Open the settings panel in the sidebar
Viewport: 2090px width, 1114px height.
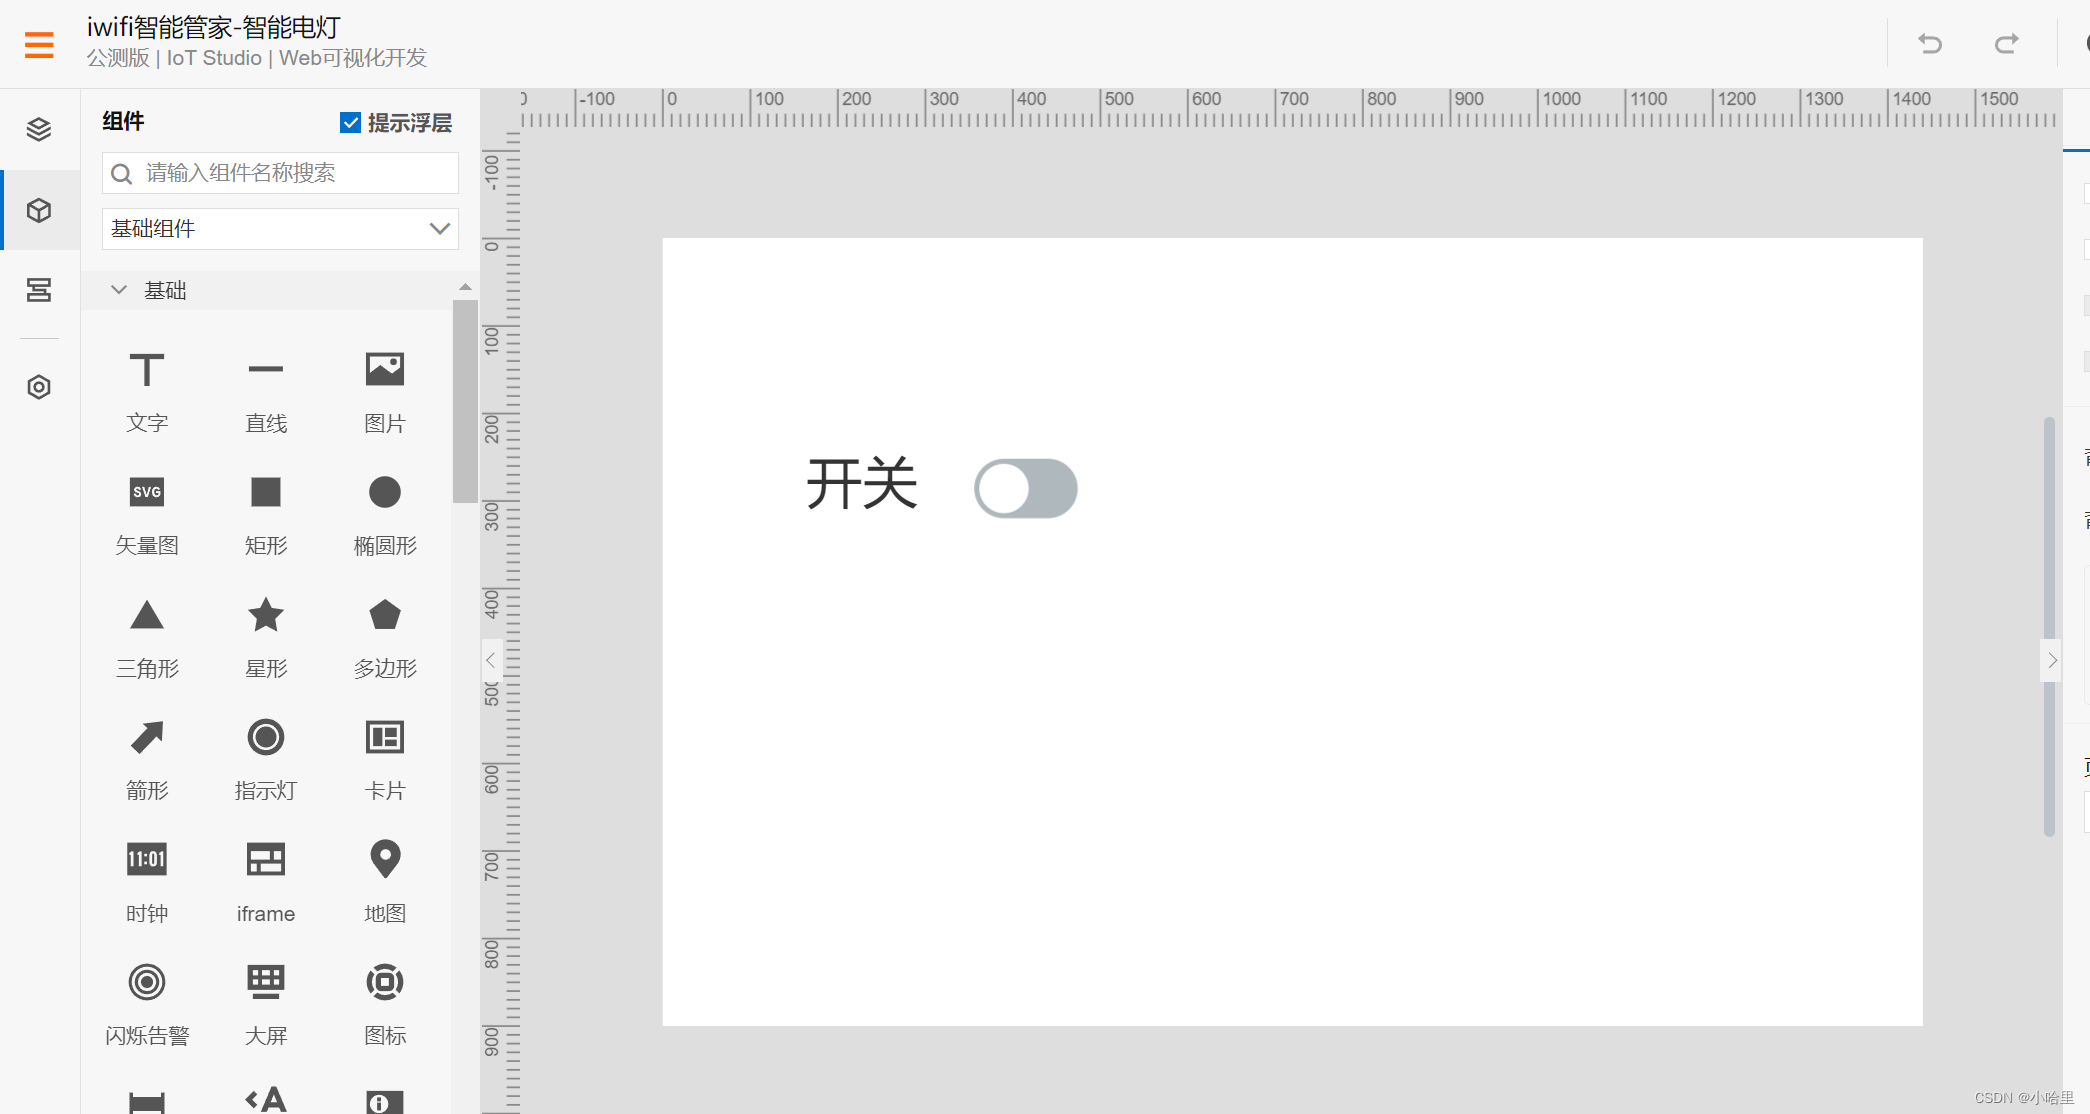(39, 387)
